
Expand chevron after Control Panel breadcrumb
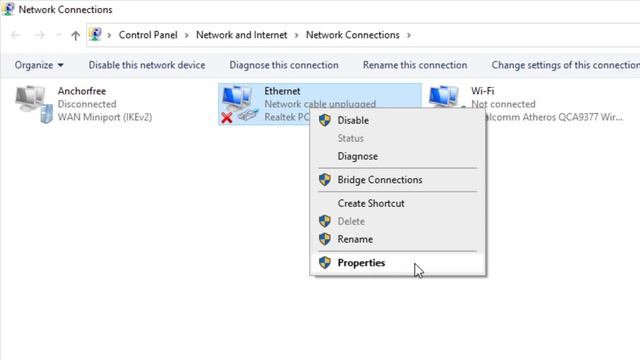coord(187,36)
